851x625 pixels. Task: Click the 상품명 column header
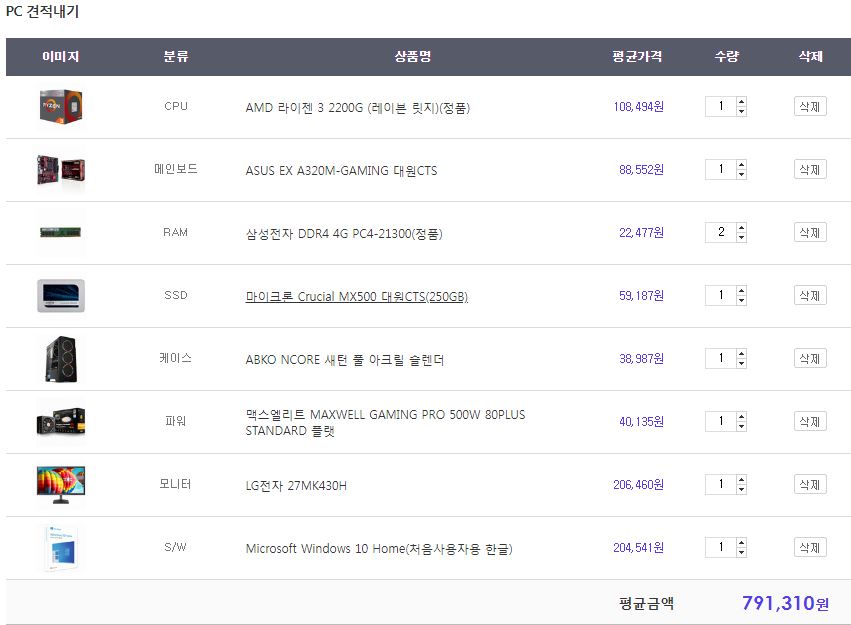coord(412,57)
